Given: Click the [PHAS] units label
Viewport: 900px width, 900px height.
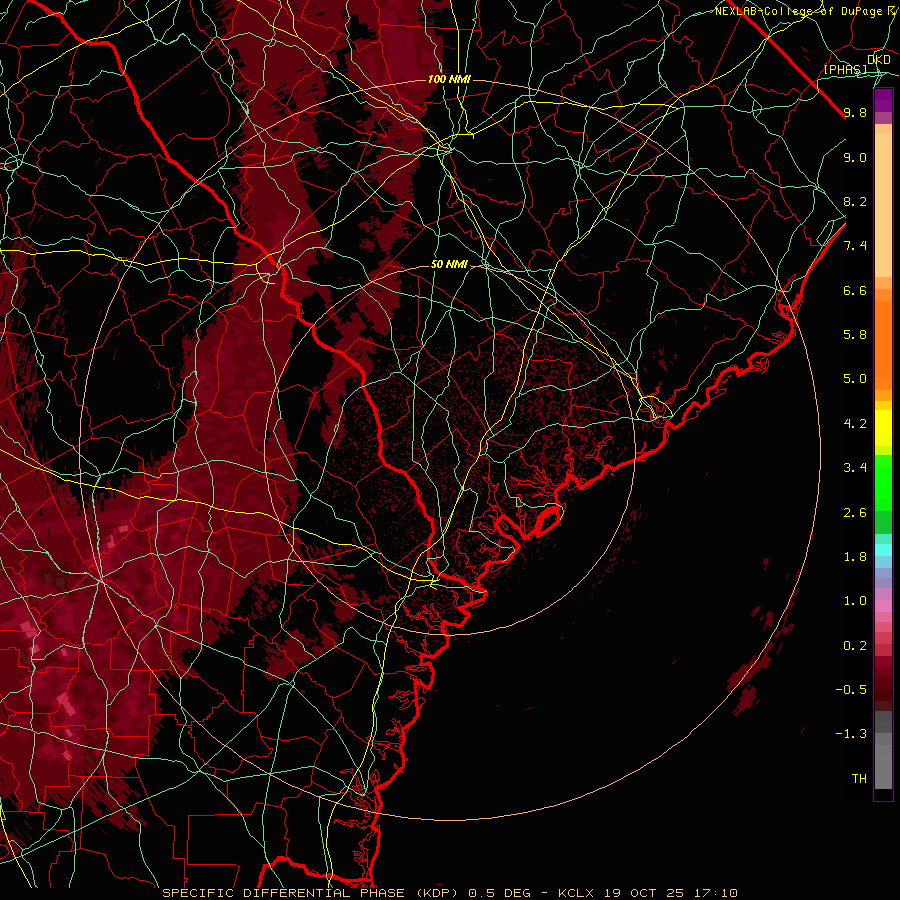Looking at the screenshot, I should (x=845, y=69).
